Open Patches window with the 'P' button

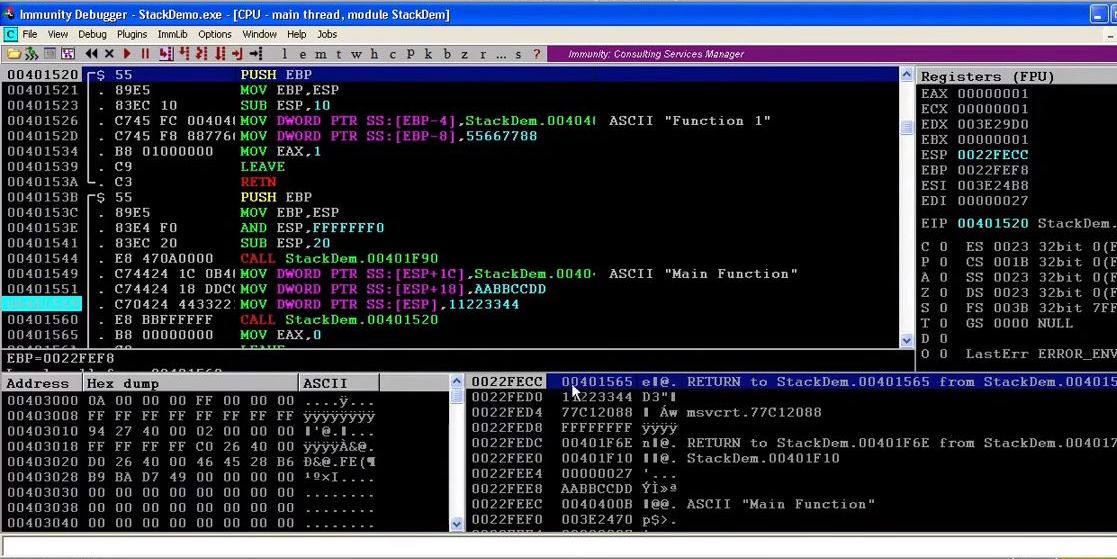coord(410,53)
